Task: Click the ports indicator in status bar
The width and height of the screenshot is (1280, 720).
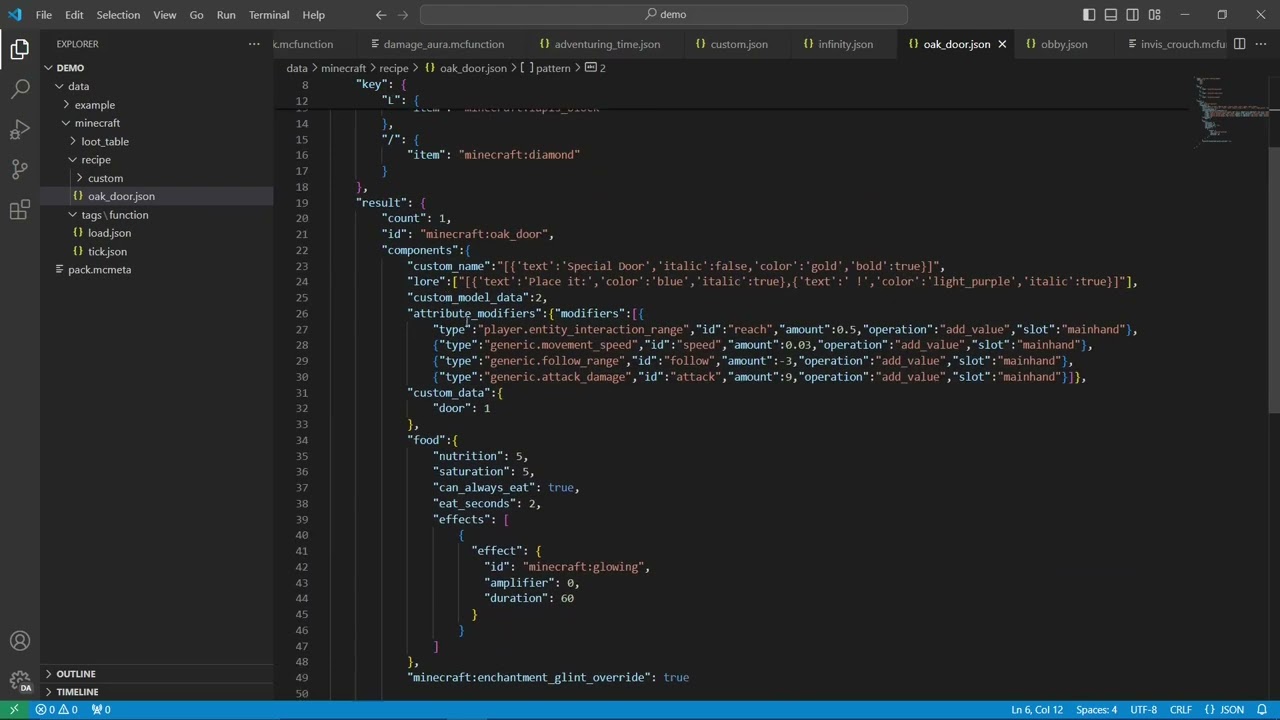Action: click(x=101, y=710)
